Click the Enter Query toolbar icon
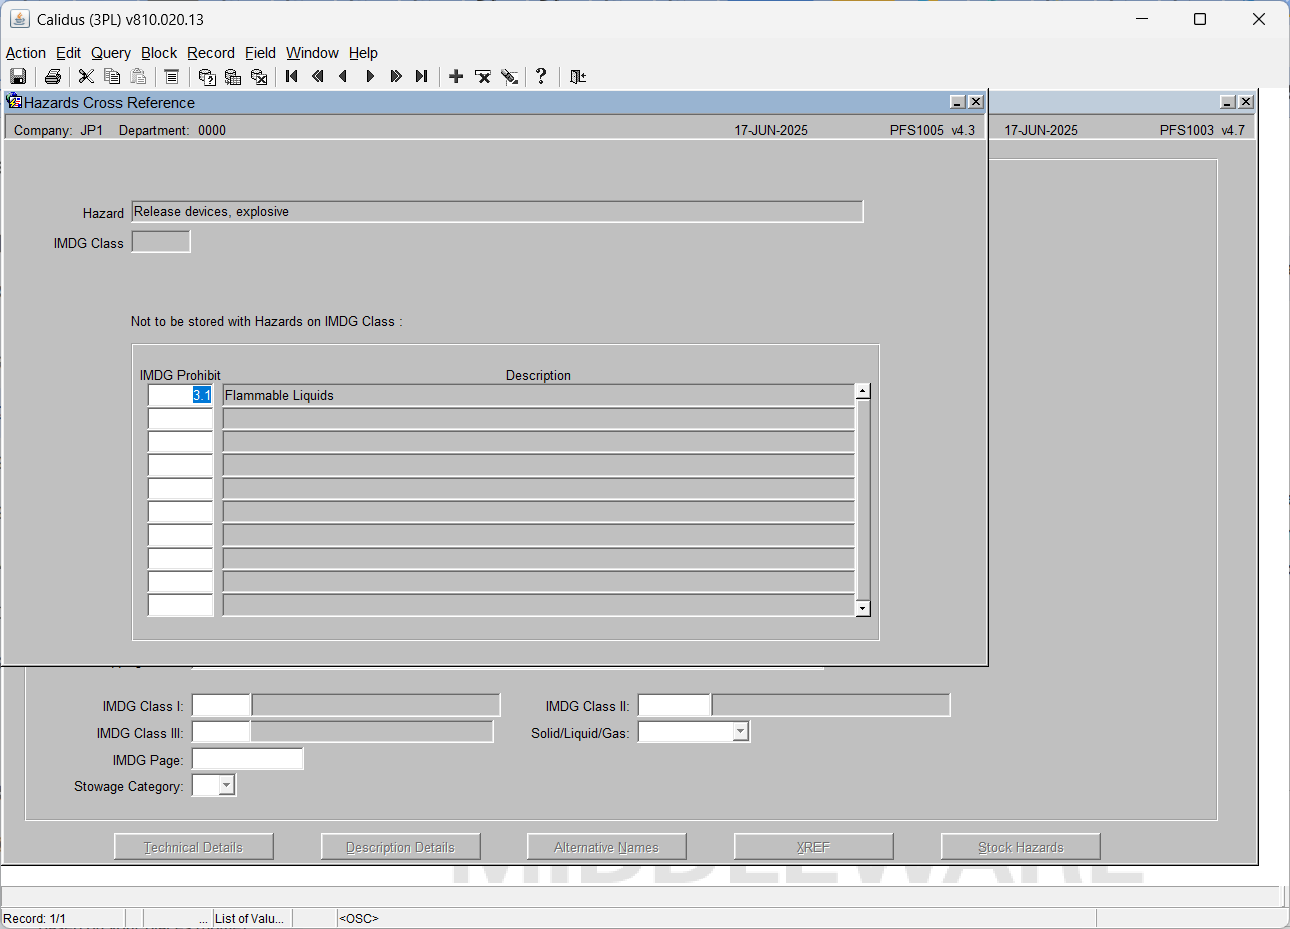The image size is (1290, 929). tap(207, 77)
